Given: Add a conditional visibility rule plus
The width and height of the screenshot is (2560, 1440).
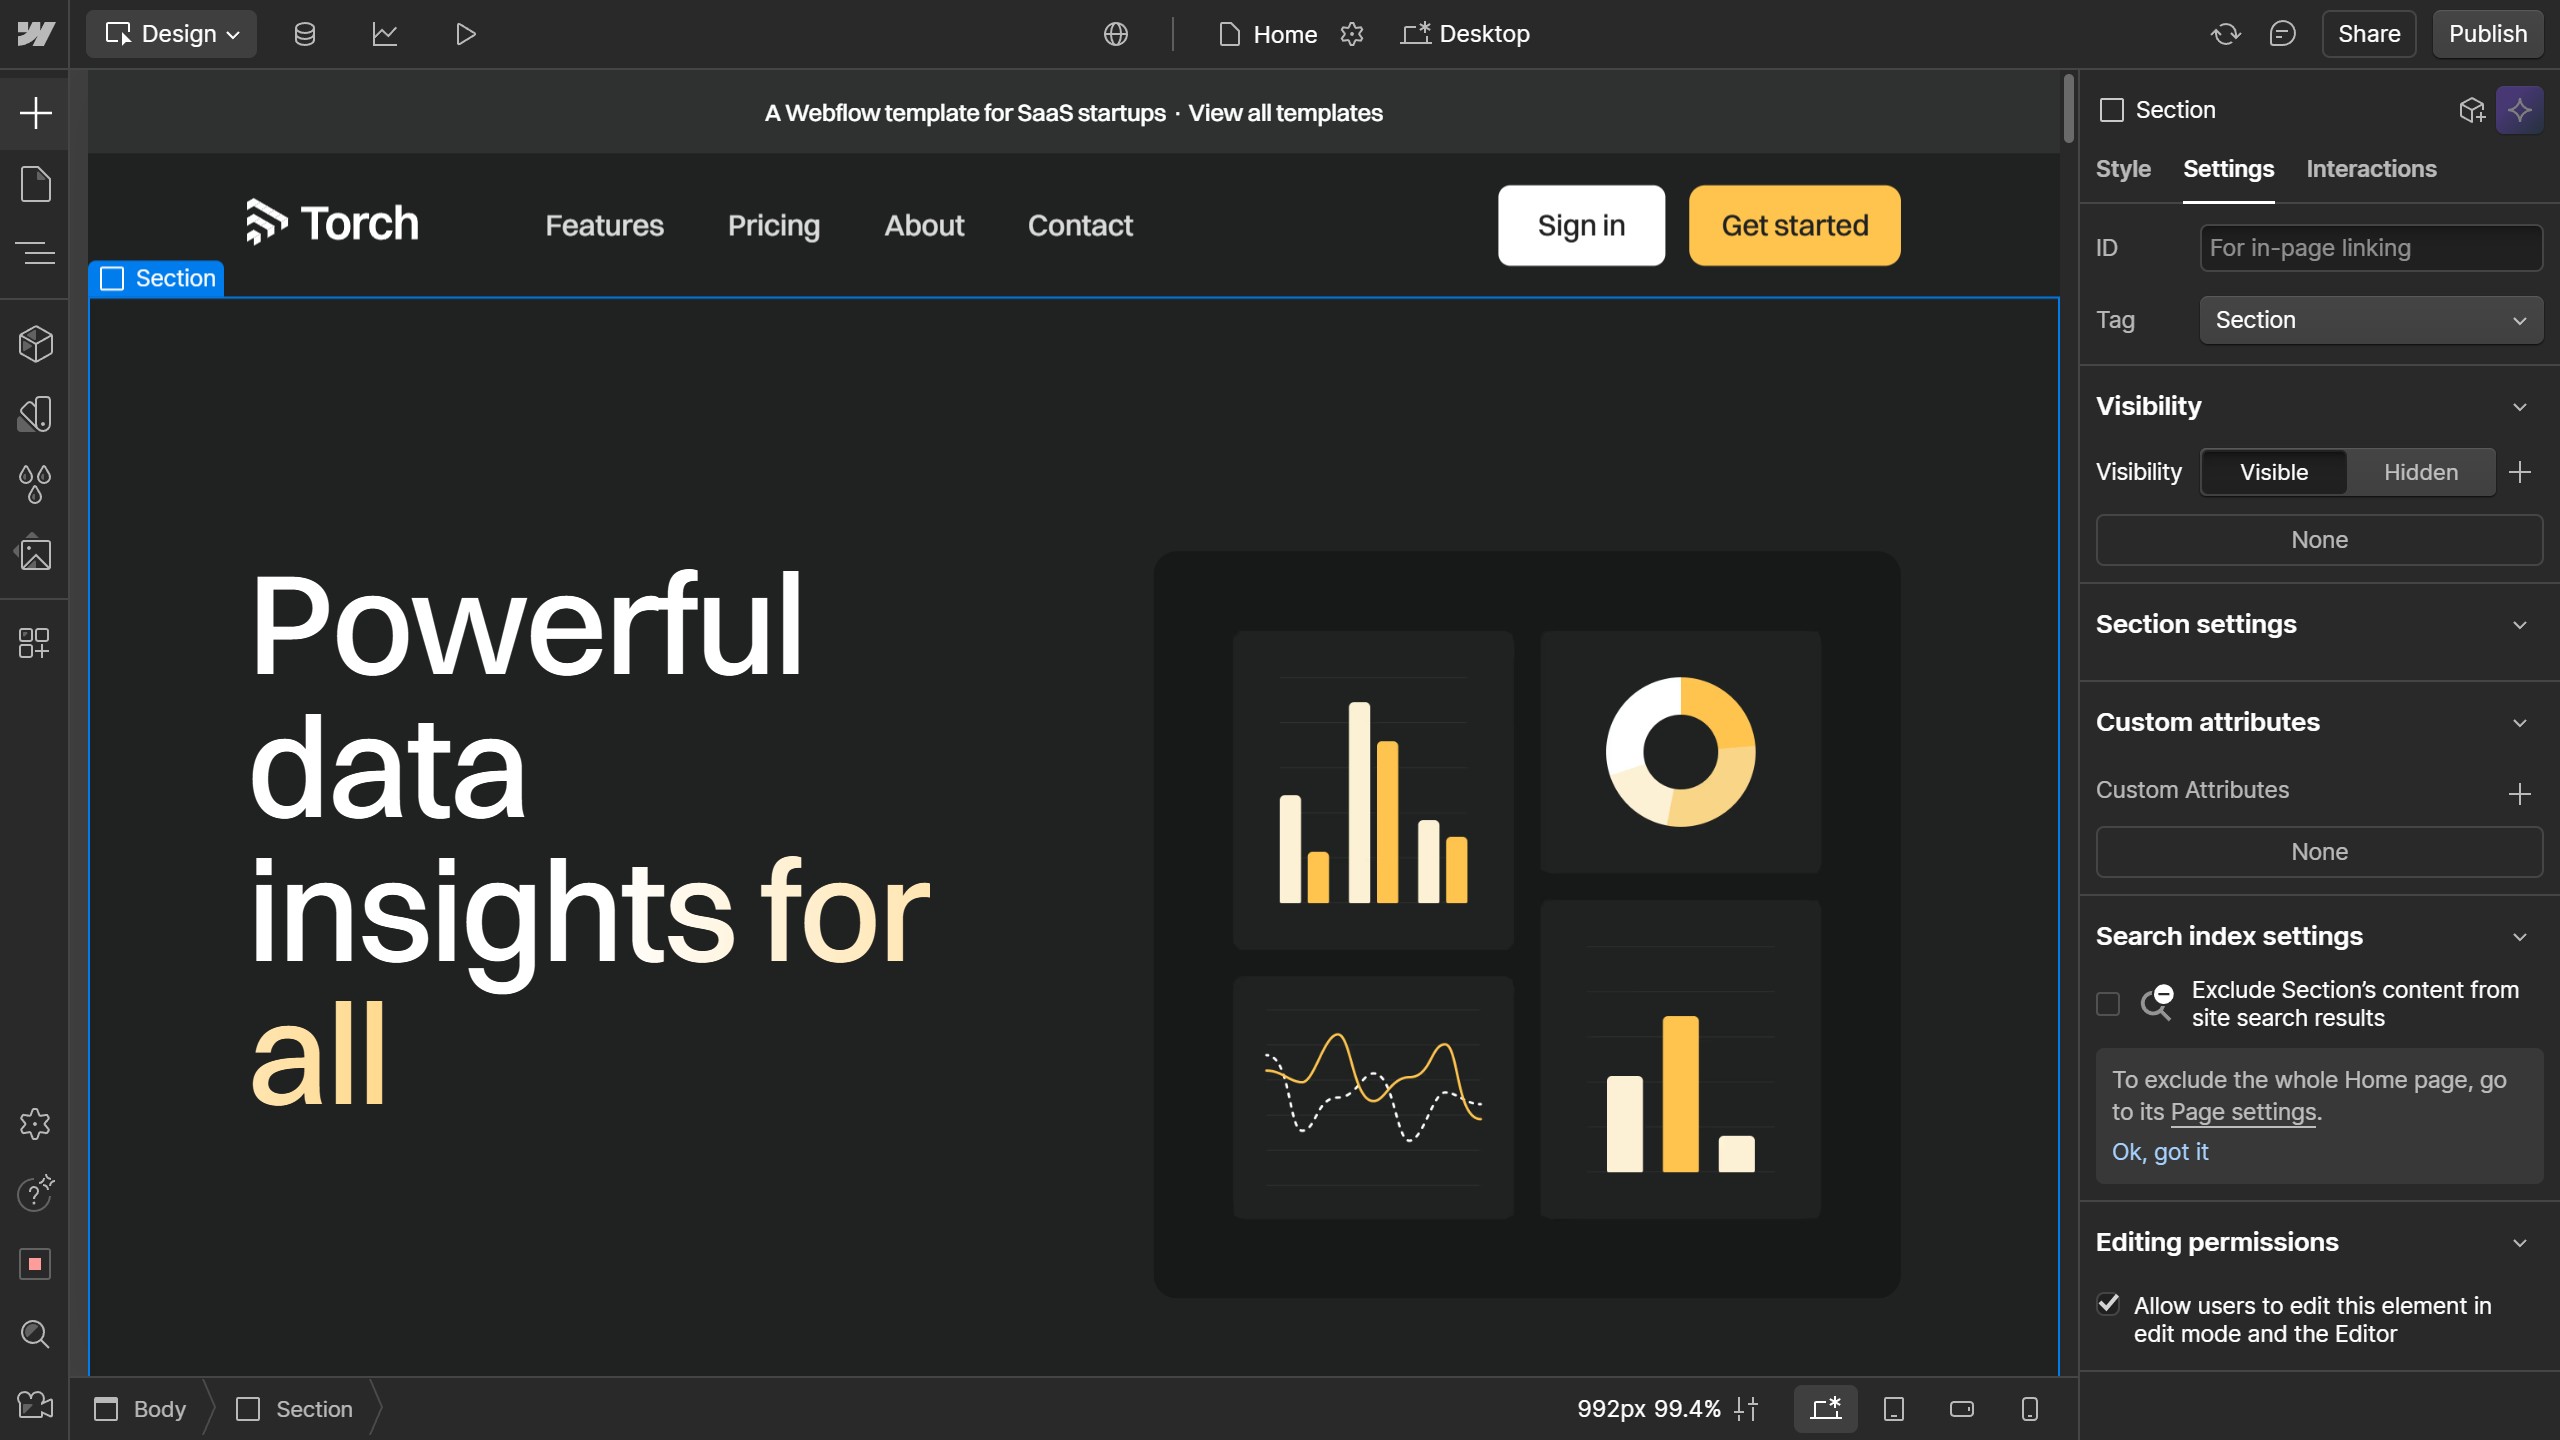Looking at the screenshot, I should [2520, 472].
